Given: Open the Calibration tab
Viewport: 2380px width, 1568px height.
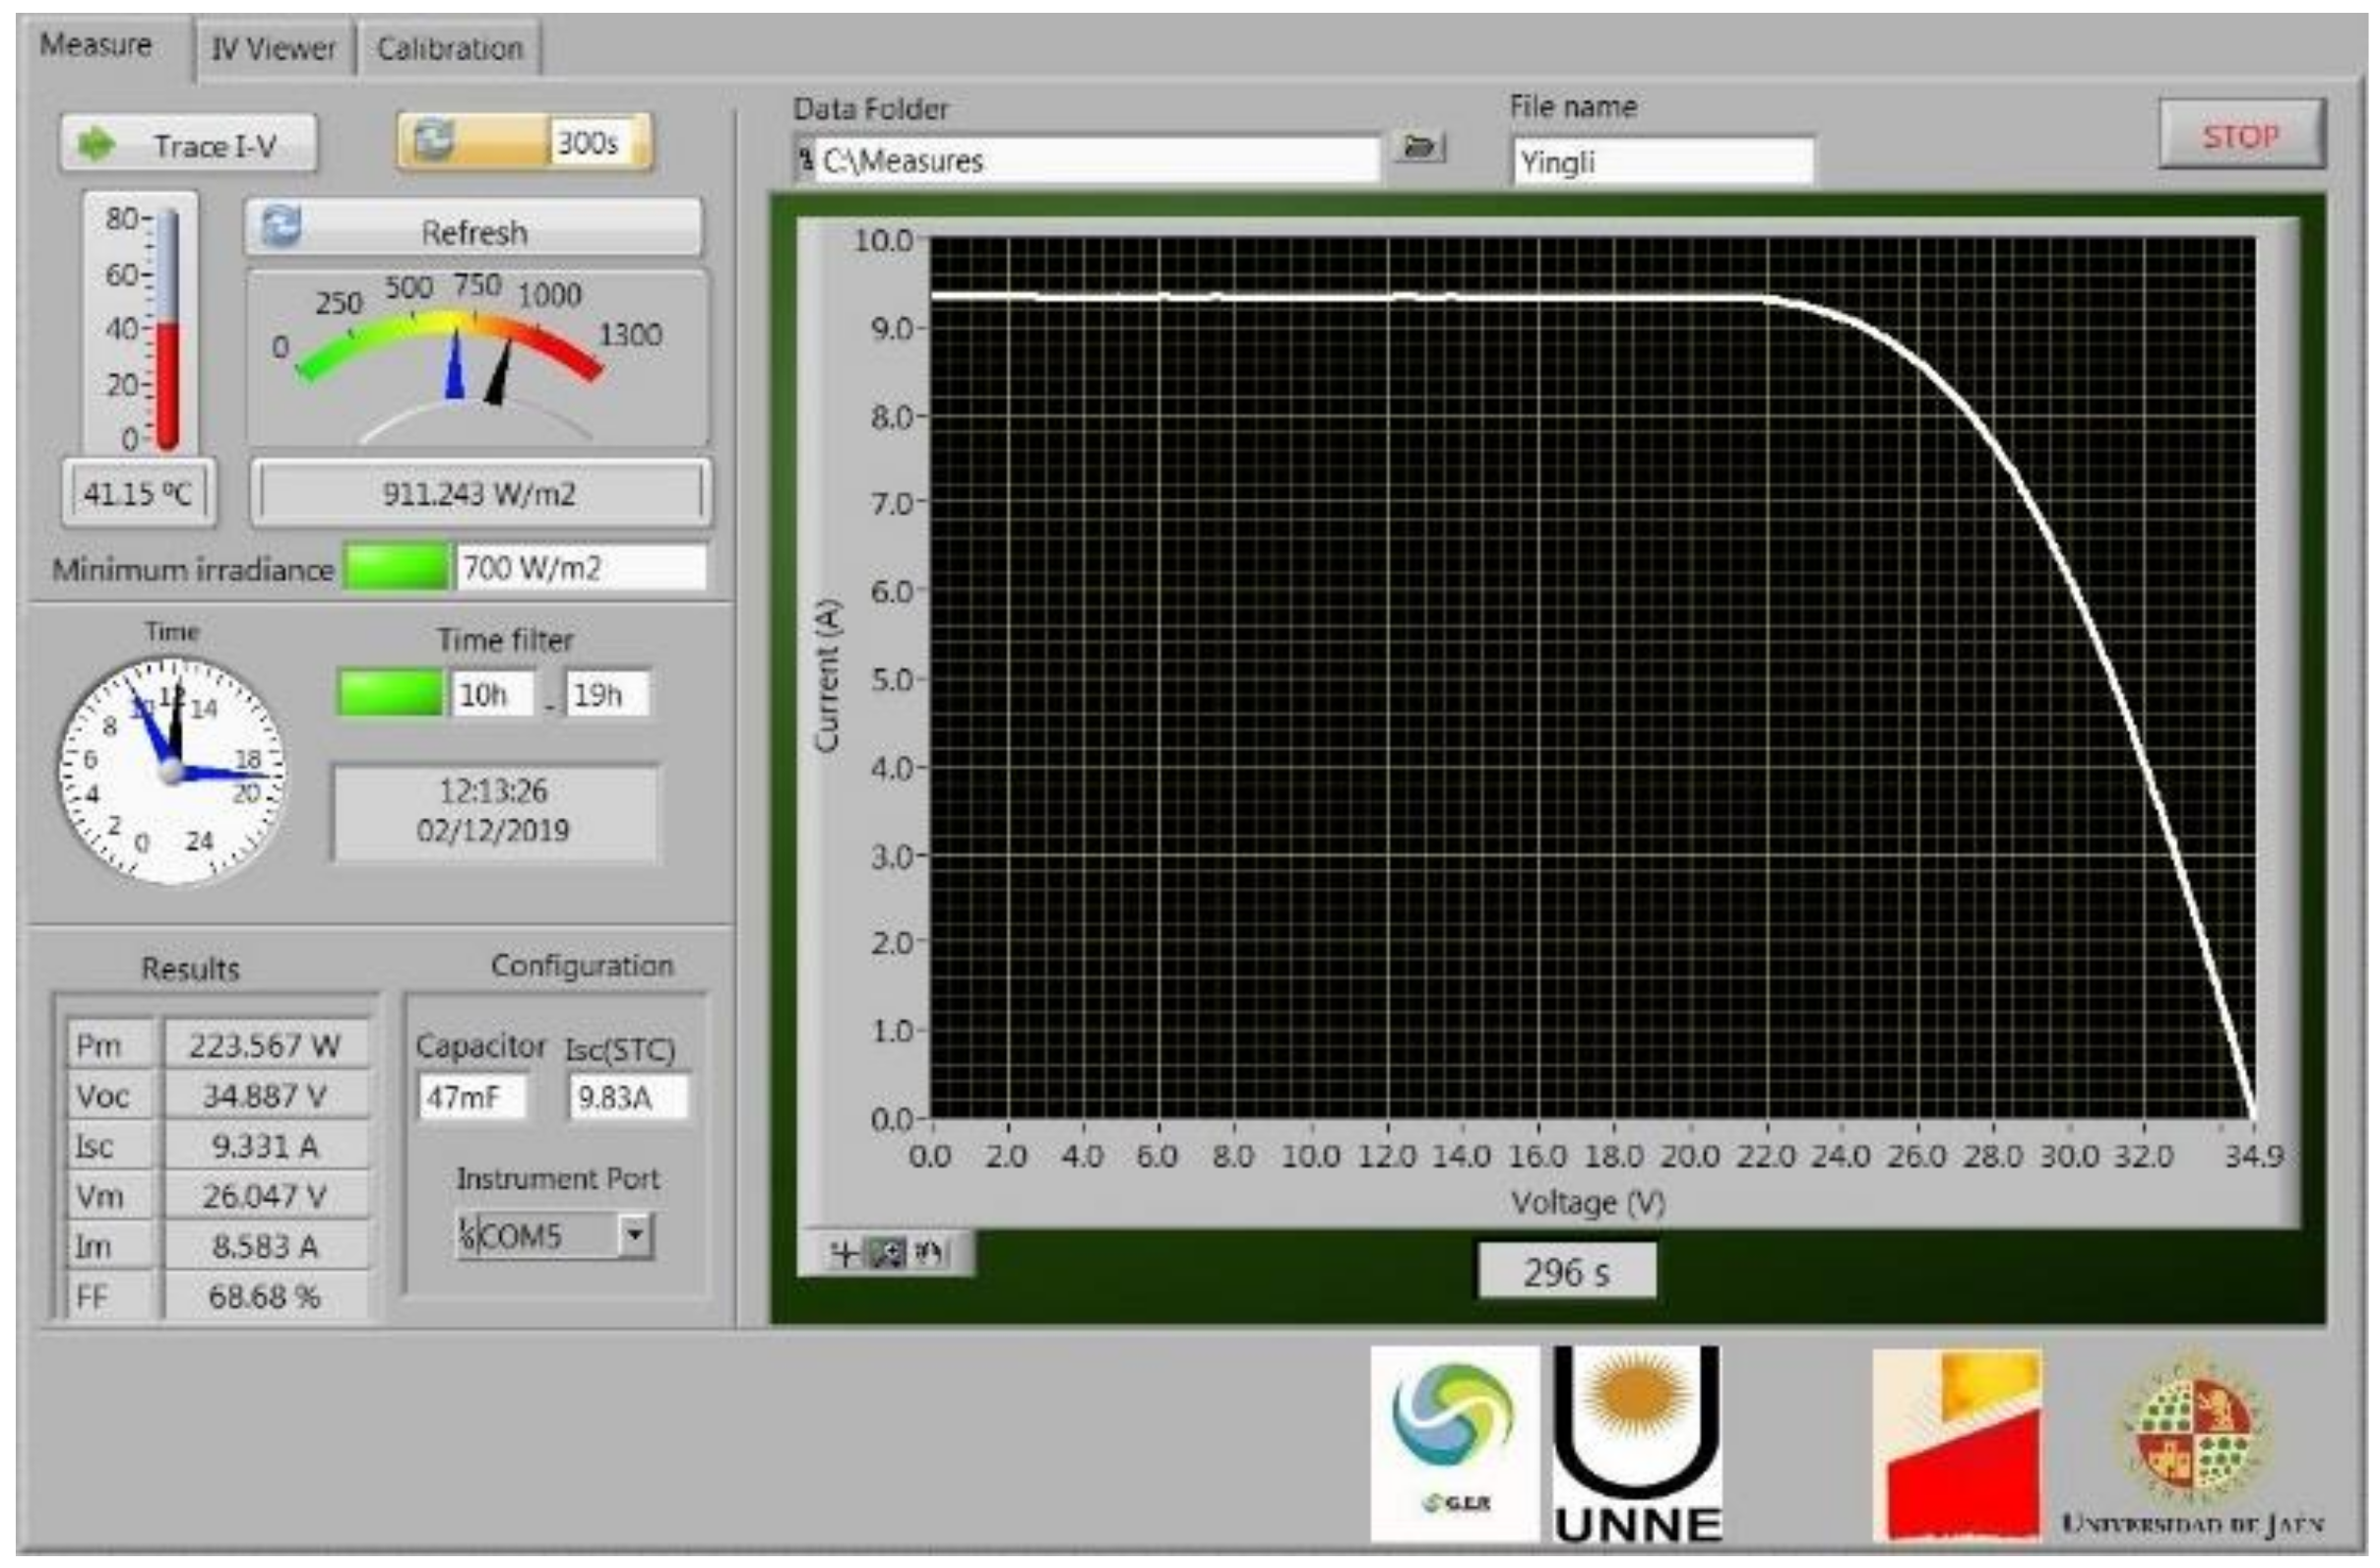Looking at the screenshot, I should 449,48.
